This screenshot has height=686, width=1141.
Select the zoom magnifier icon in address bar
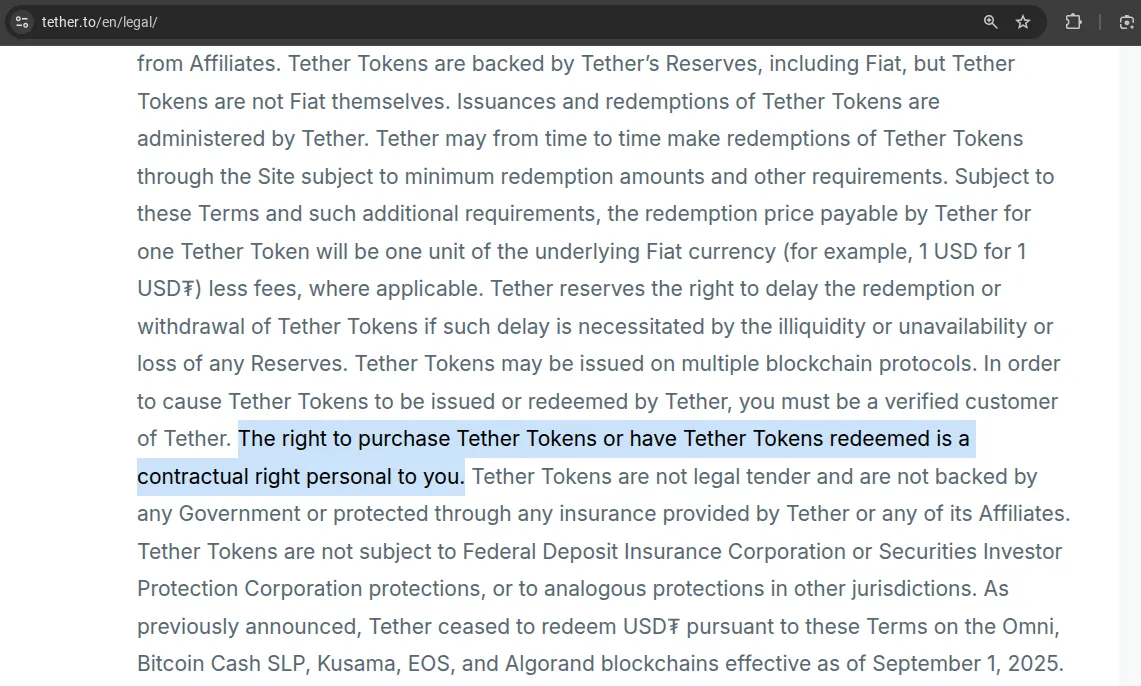click(x=990, y=21)
